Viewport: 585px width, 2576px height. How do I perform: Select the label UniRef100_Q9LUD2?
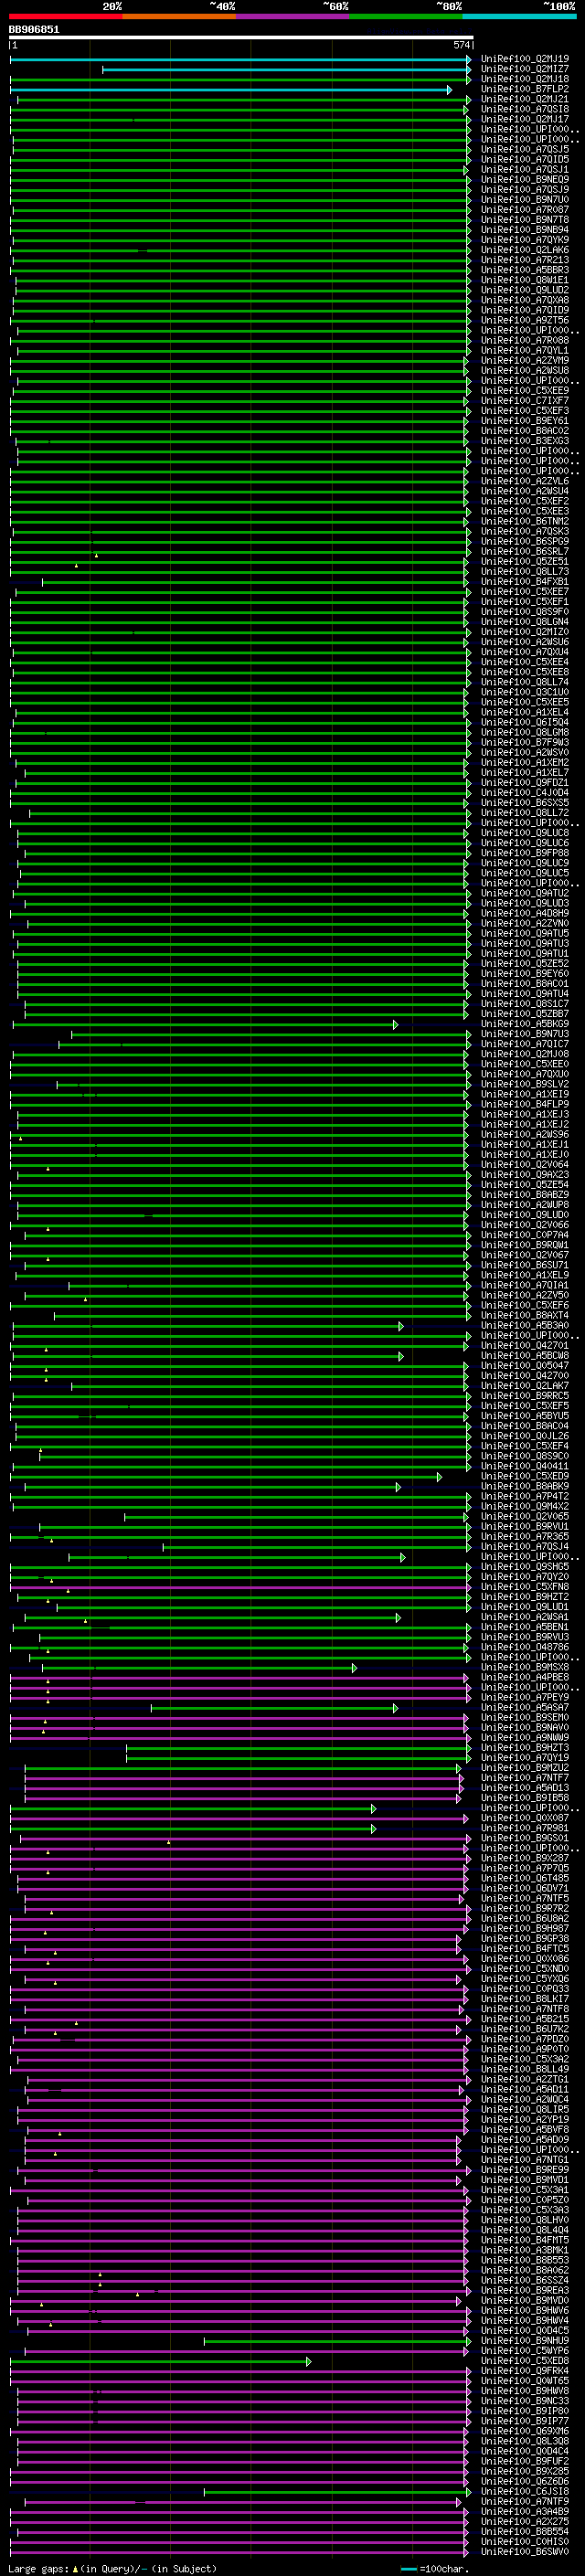click(525, 290)
